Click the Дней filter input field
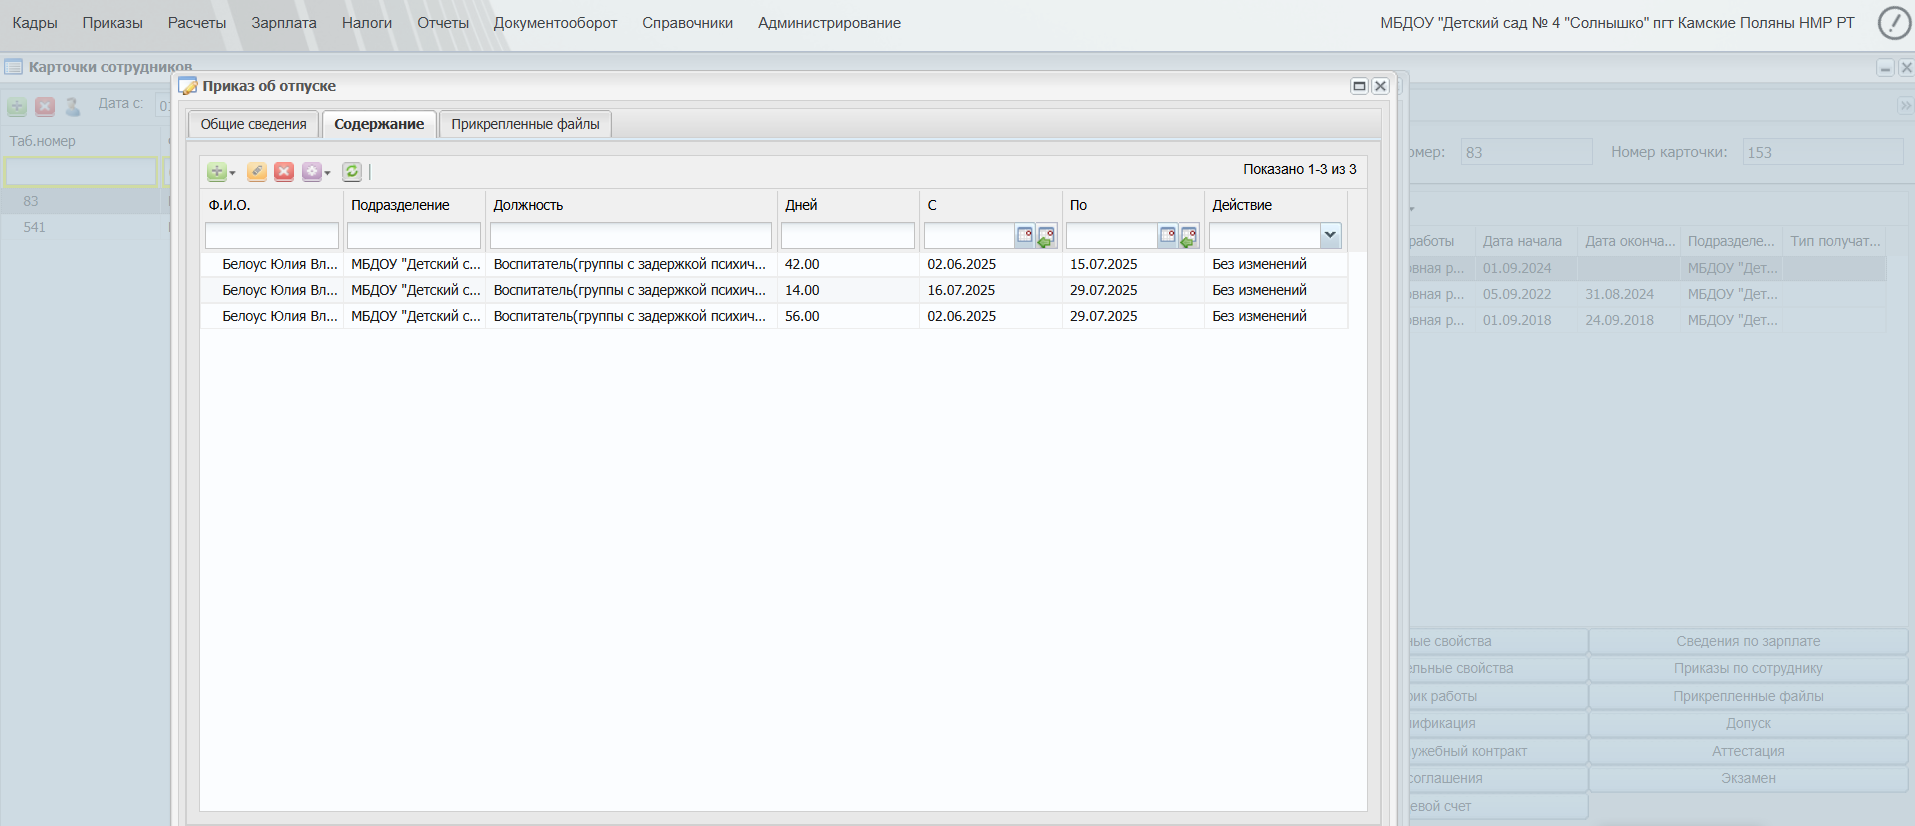Screen dimensions: 1915x826 [848, 236]
